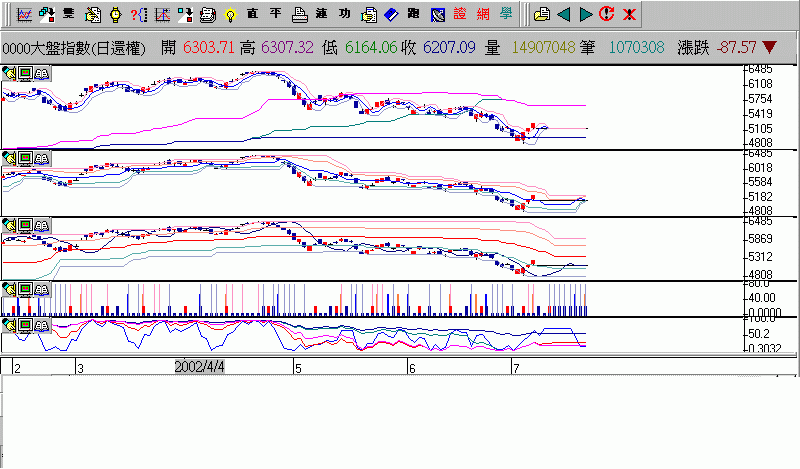Click the wristwatch icon in toolbar

click(x=114, y=14)
